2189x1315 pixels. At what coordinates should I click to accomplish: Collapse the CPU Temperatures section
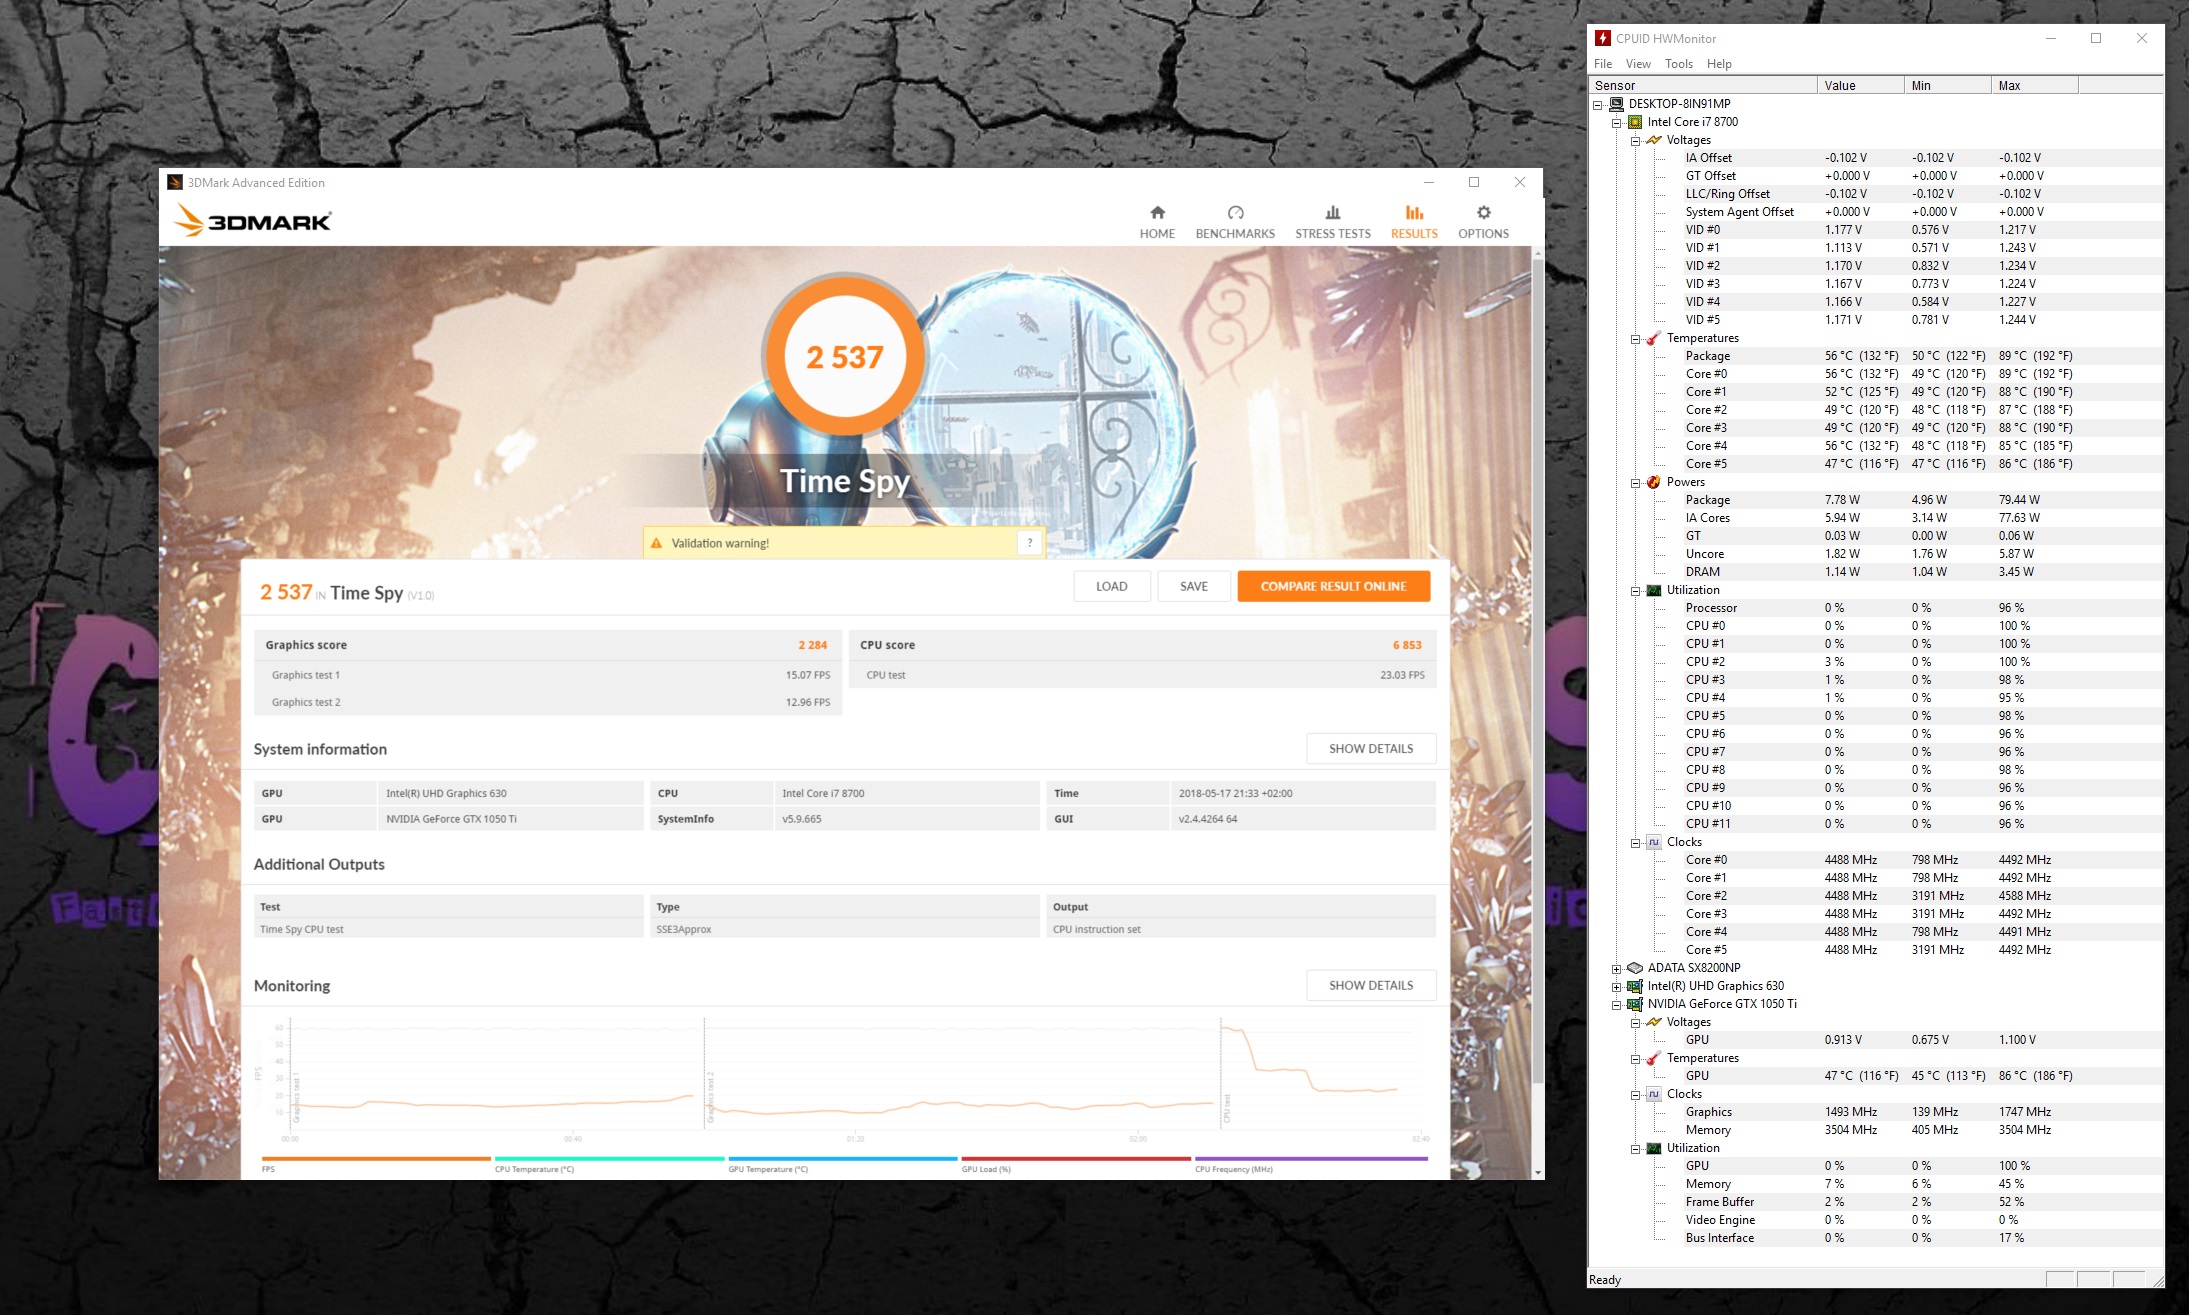pyautogui.click(x=1635, y=339)
